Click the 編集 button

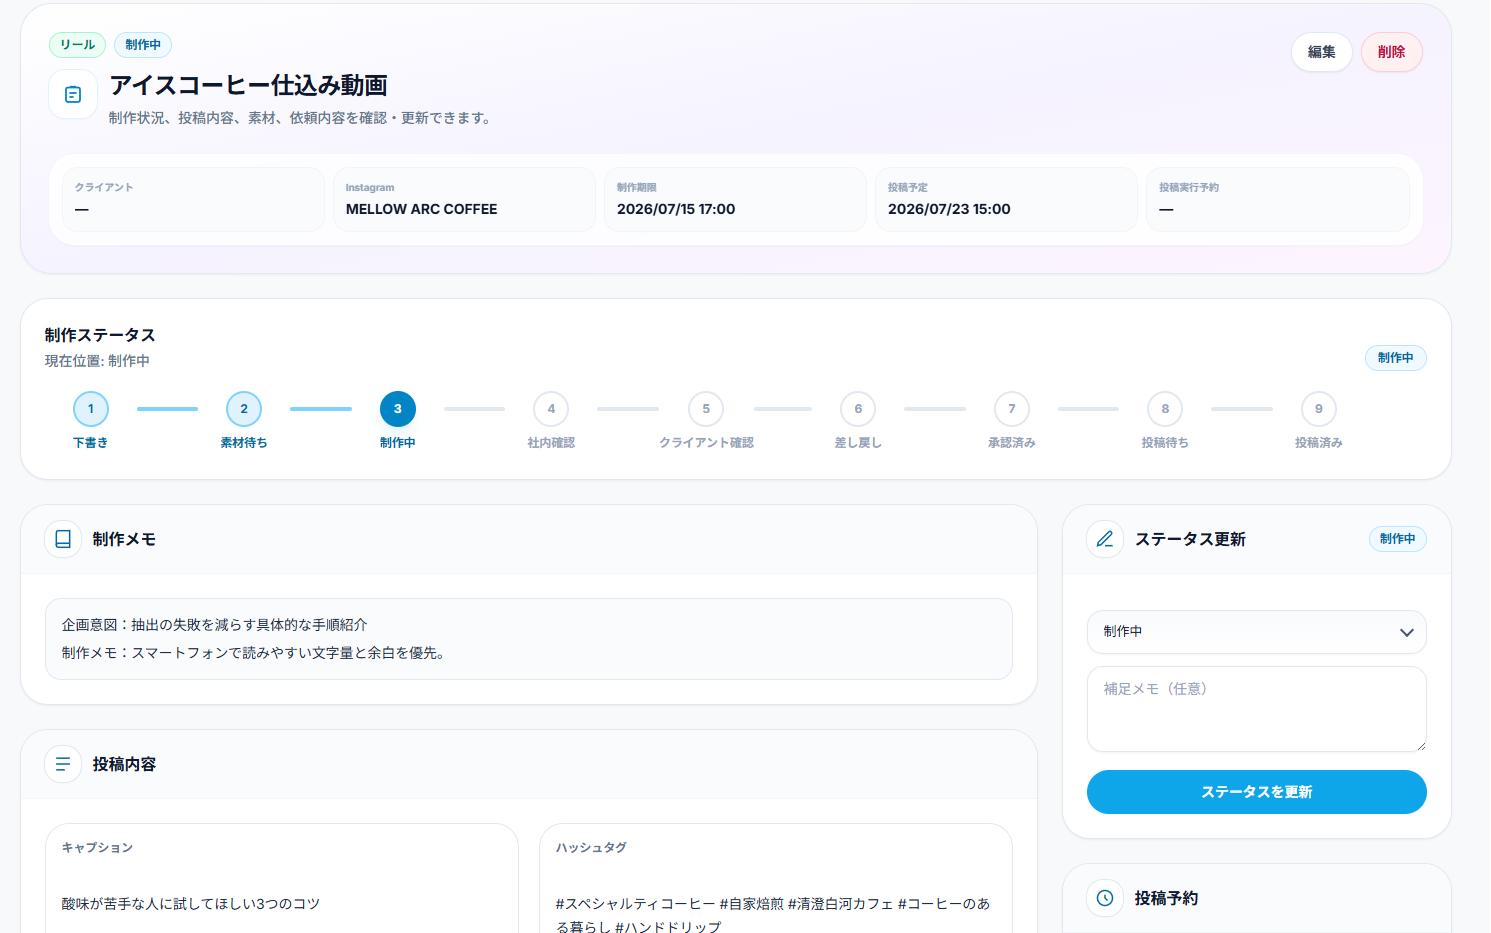tap(1322, 52)
